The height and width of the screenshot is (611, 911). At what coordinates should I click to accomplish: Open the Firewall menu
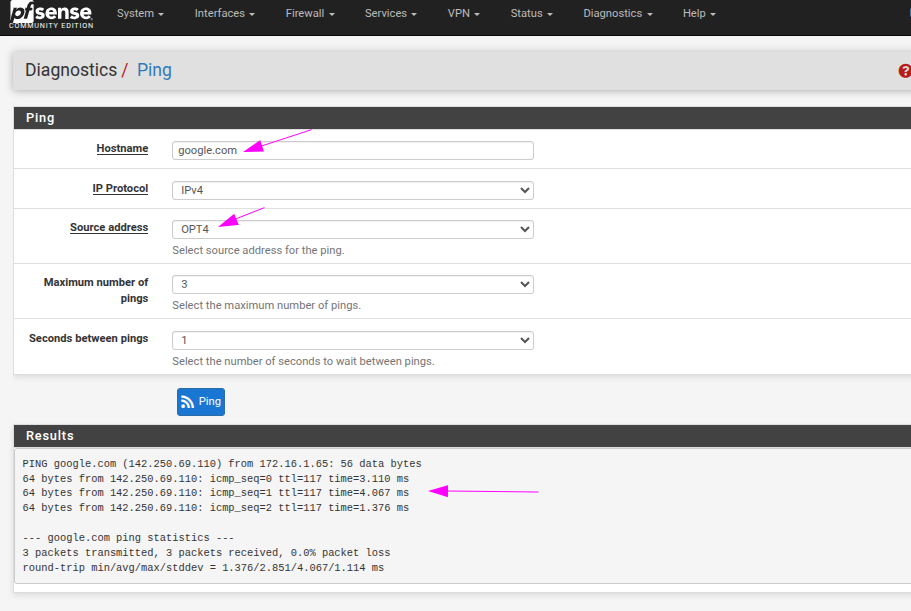(x=309, y=14)
